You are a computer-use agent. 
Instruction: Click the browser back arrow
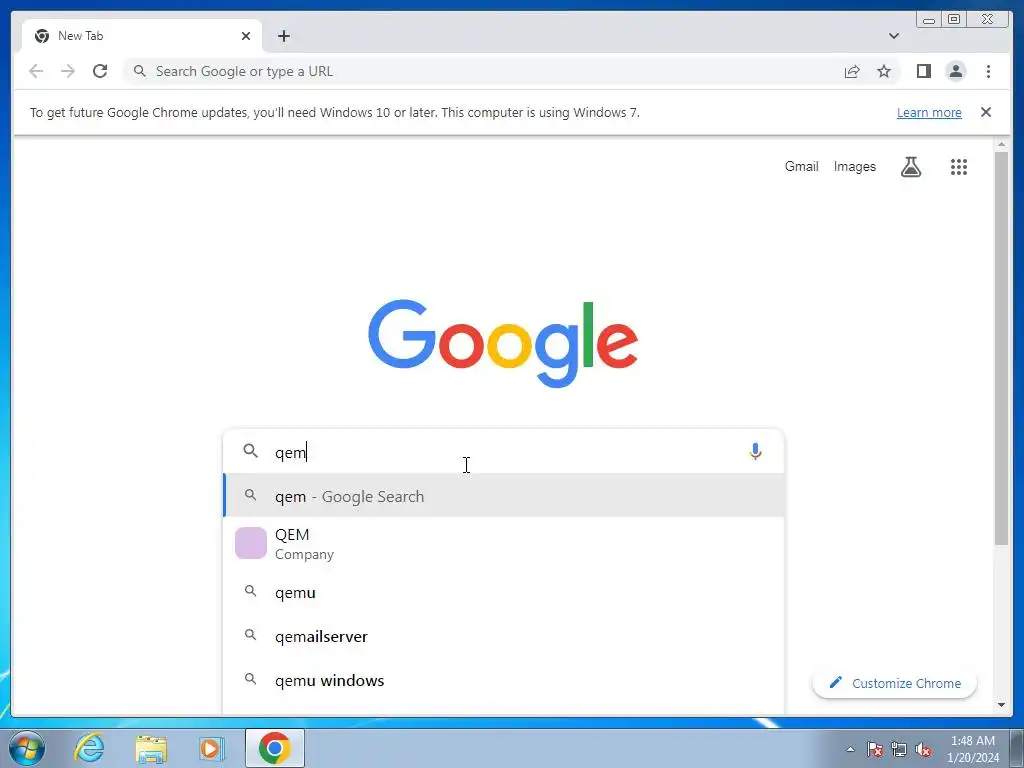coord(36,71)
